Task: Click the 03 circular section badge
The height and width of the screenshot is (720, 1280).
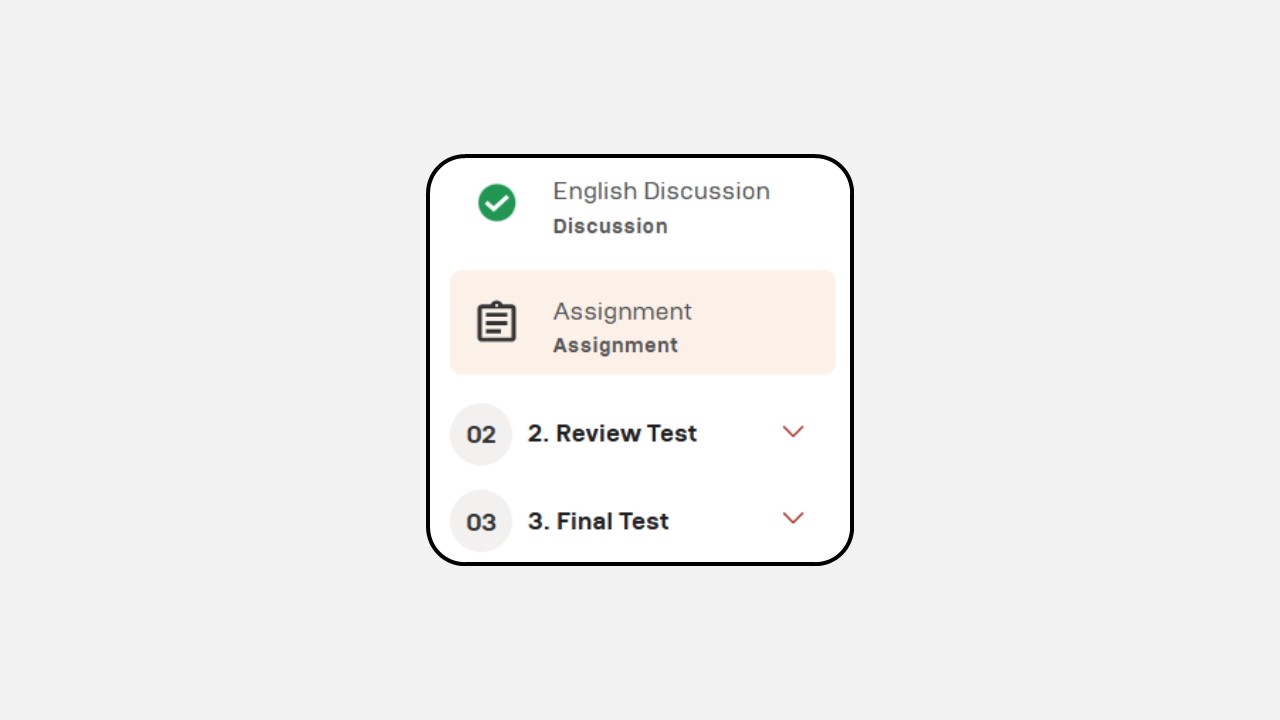Action: (x=481, y=521)
